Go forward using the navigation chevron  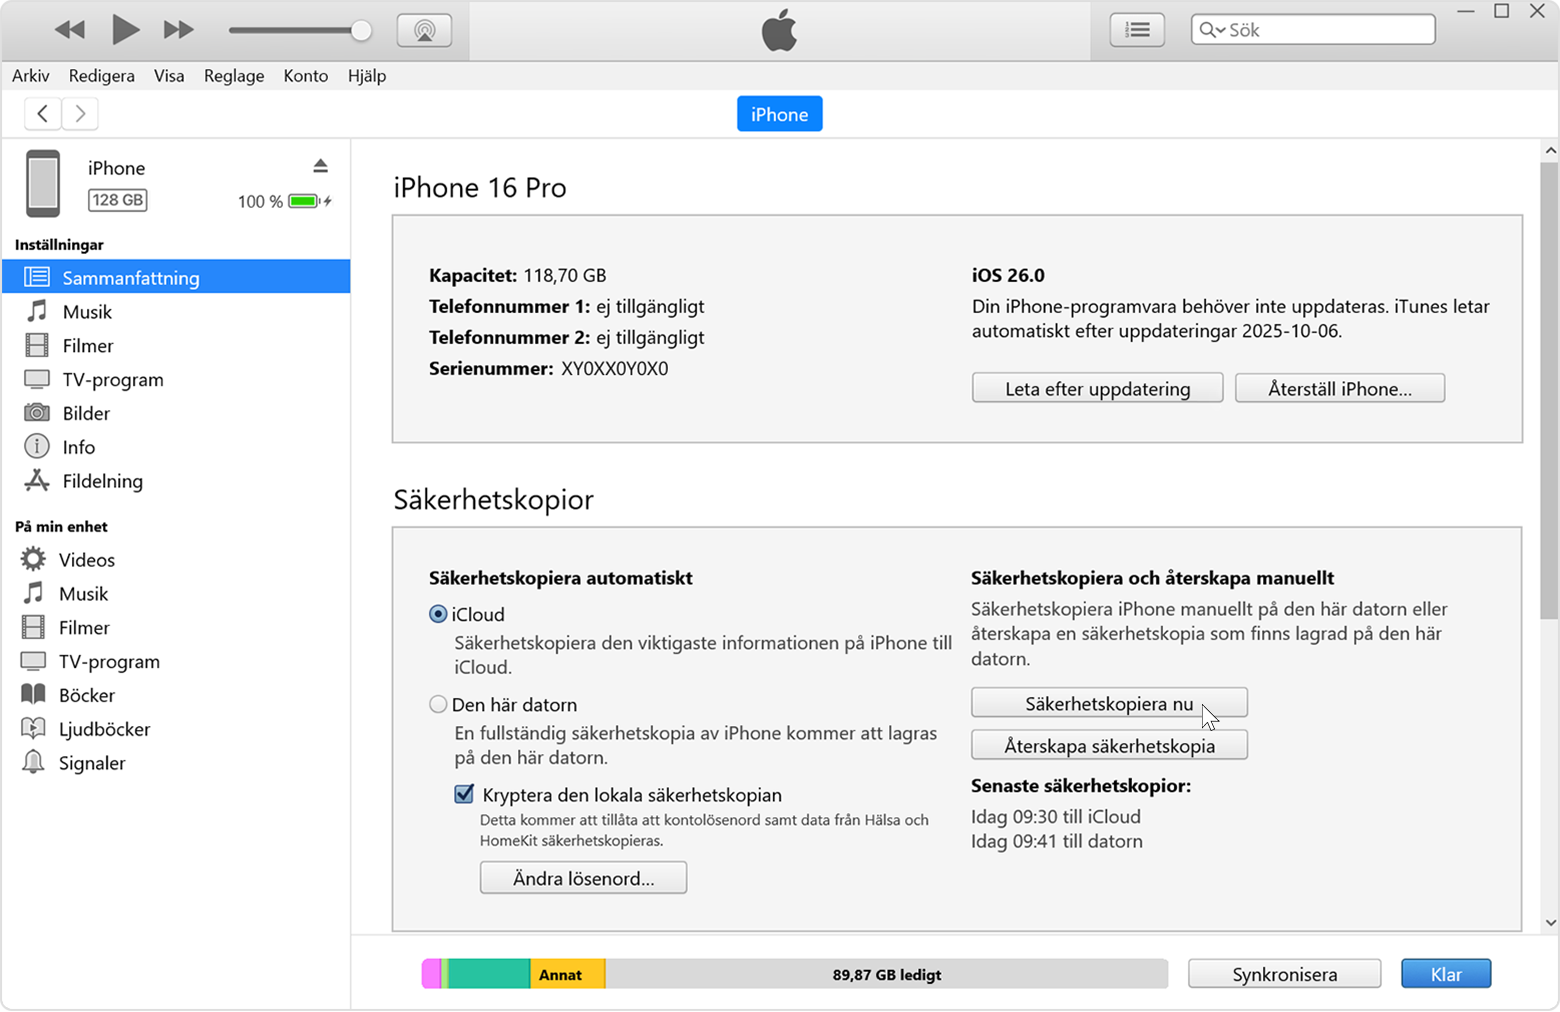79,113
